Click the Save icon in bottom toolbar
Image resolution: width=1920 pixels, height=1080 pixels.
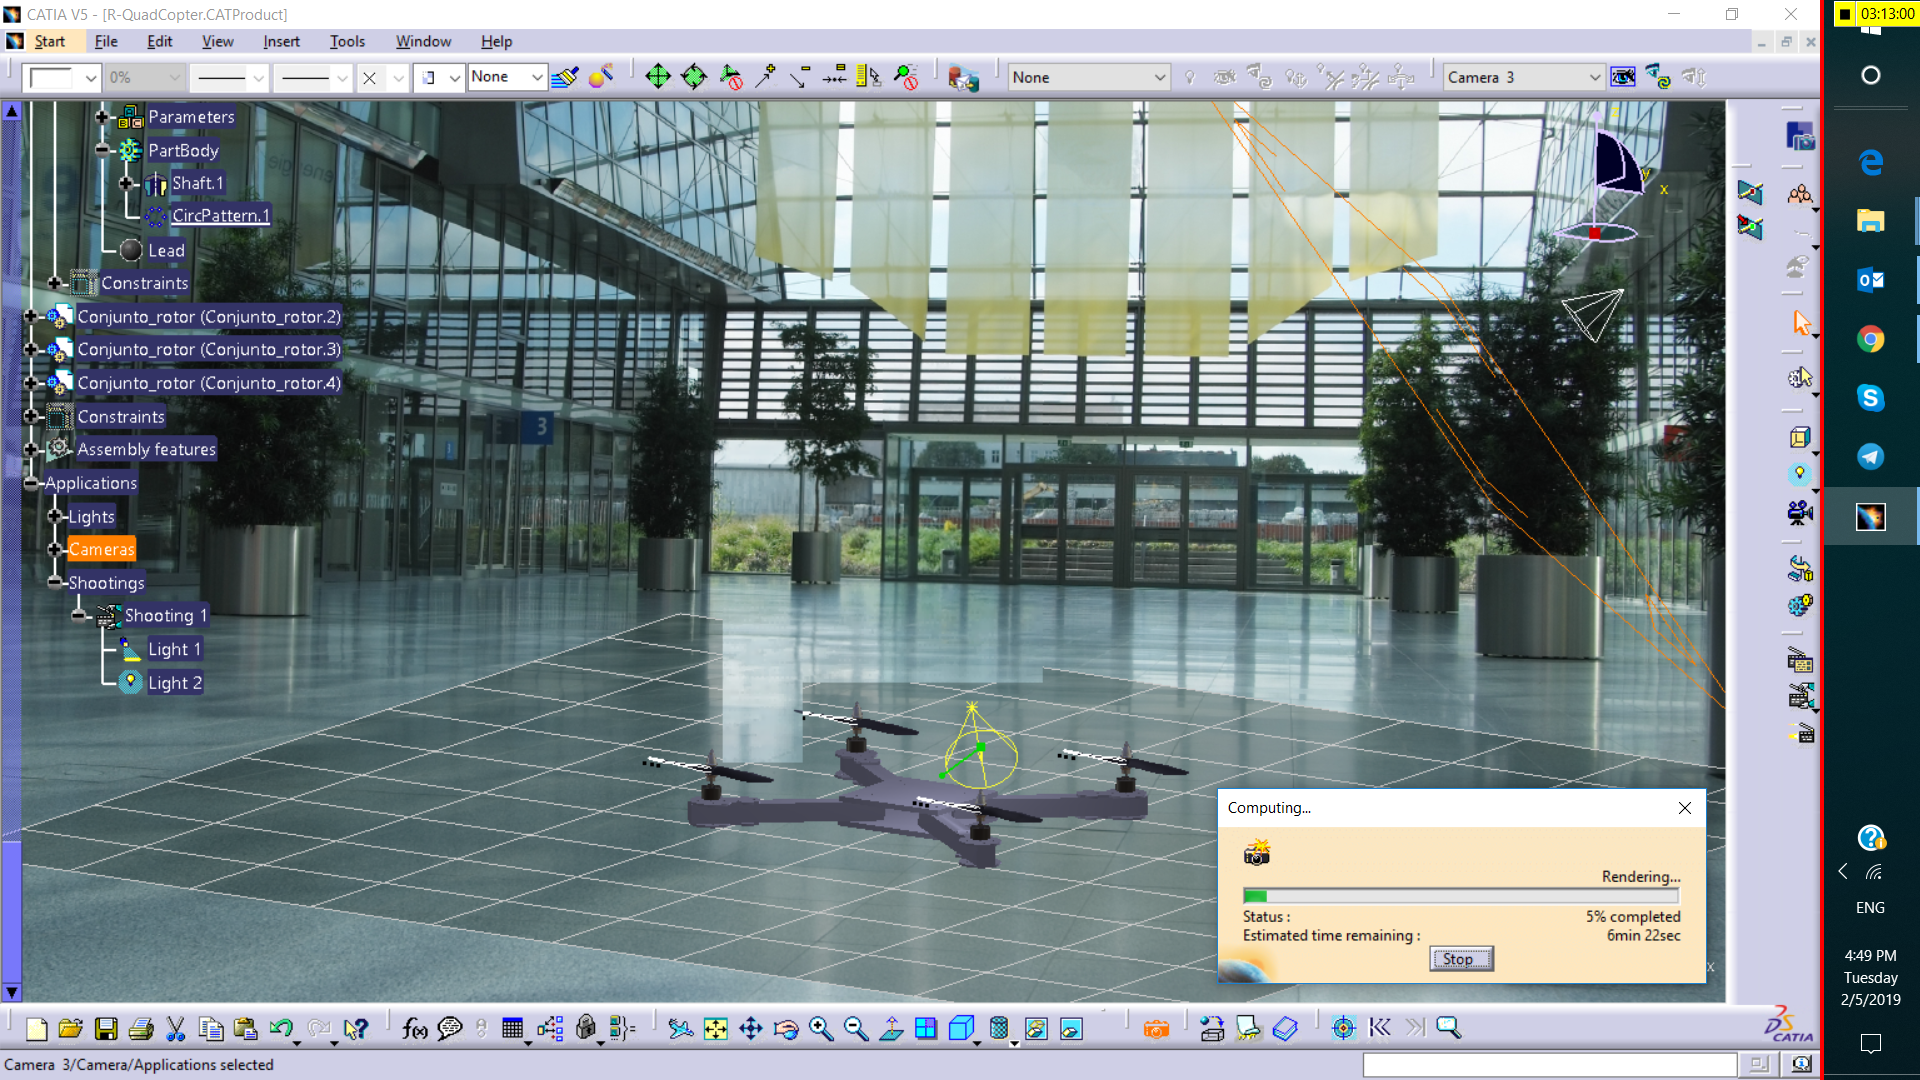click(x=106, y=1029)
